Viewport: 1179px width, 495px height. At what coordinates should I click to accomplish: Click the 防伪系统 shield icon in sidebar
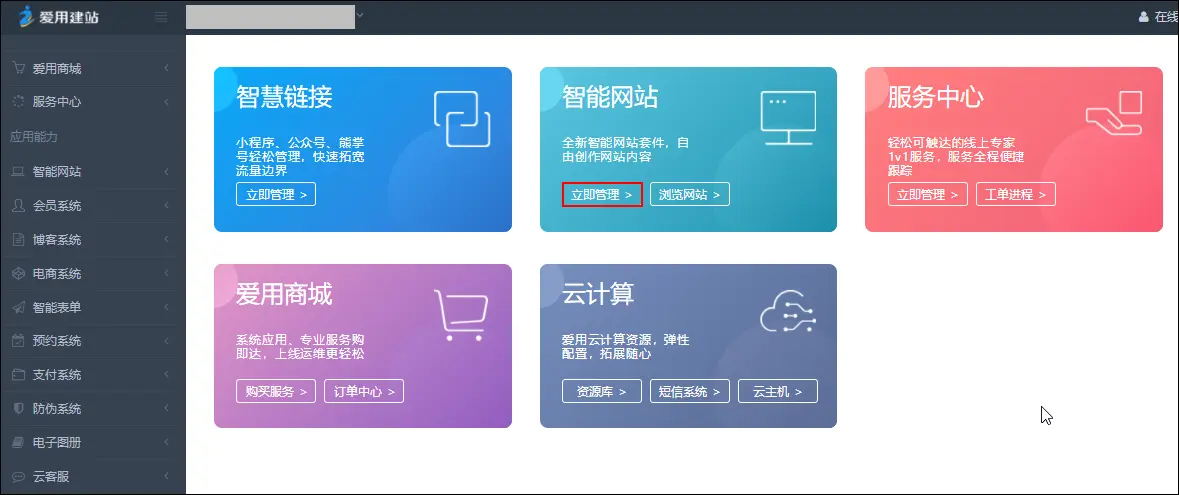[x=18, y=409]
